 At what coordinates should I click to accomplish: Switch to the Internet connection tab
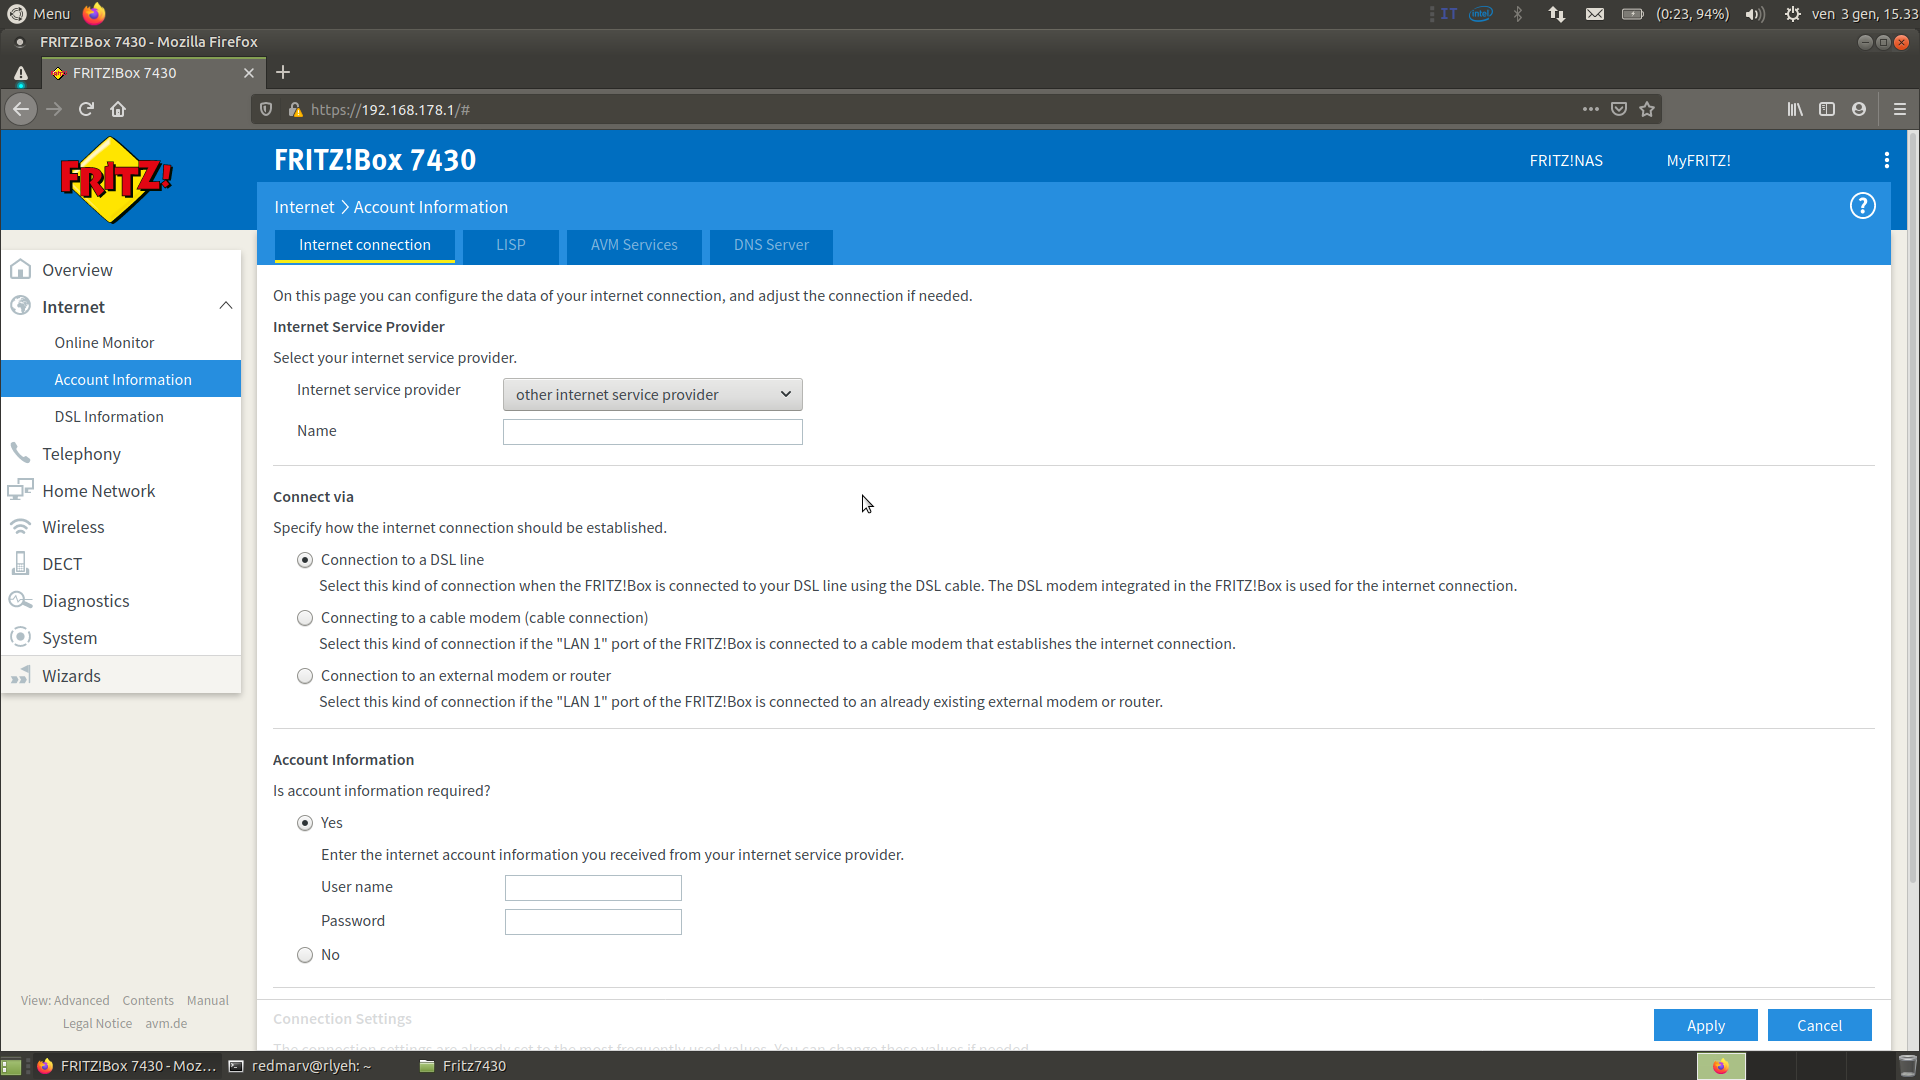tap(365, 245)
